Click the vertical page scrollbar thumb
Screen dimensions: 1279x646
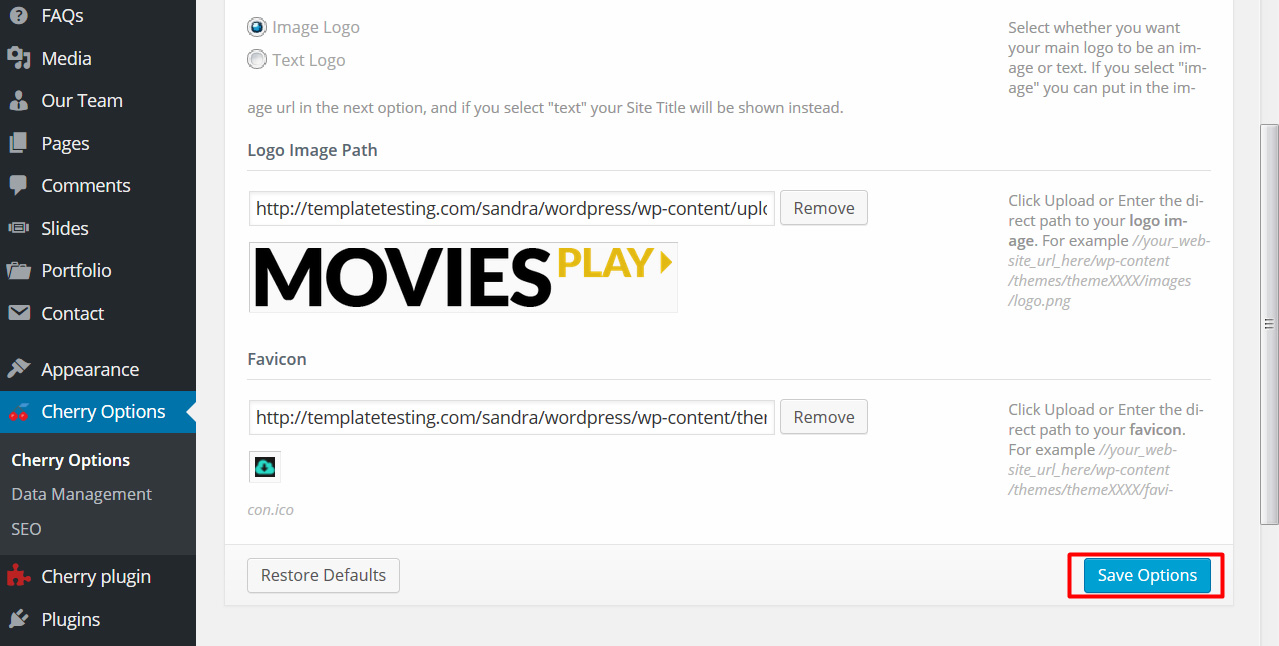point(1269,324)
